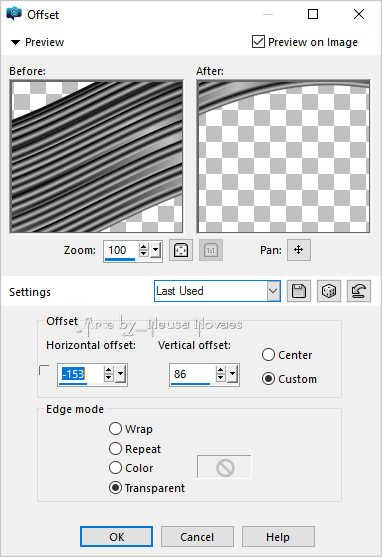Screen dimensions: 382x557
Task: Open the Vertical offset slider dropdown arrow
Action: [233, 374]
